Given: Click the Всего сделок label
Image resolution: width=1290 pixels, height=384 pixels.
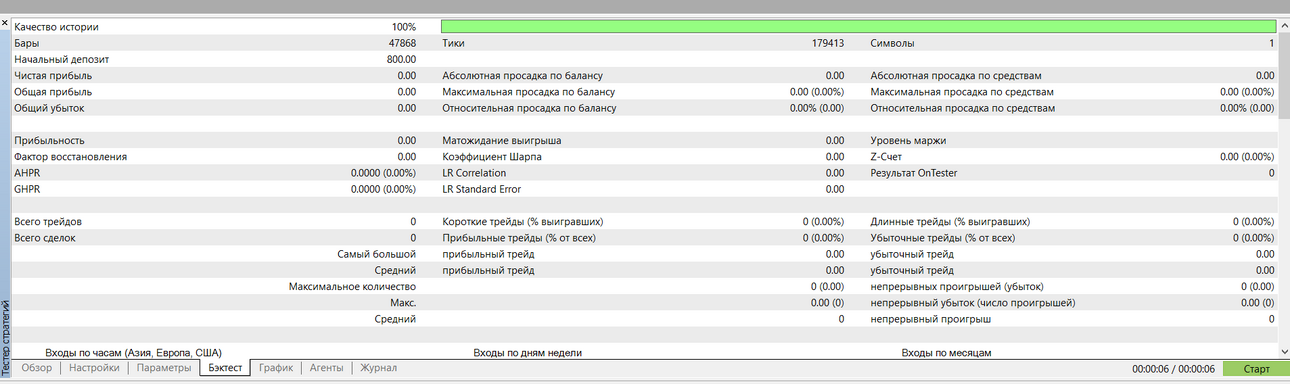Looking at the screenshot, I should pyautogui.click(x=45, y=237).
